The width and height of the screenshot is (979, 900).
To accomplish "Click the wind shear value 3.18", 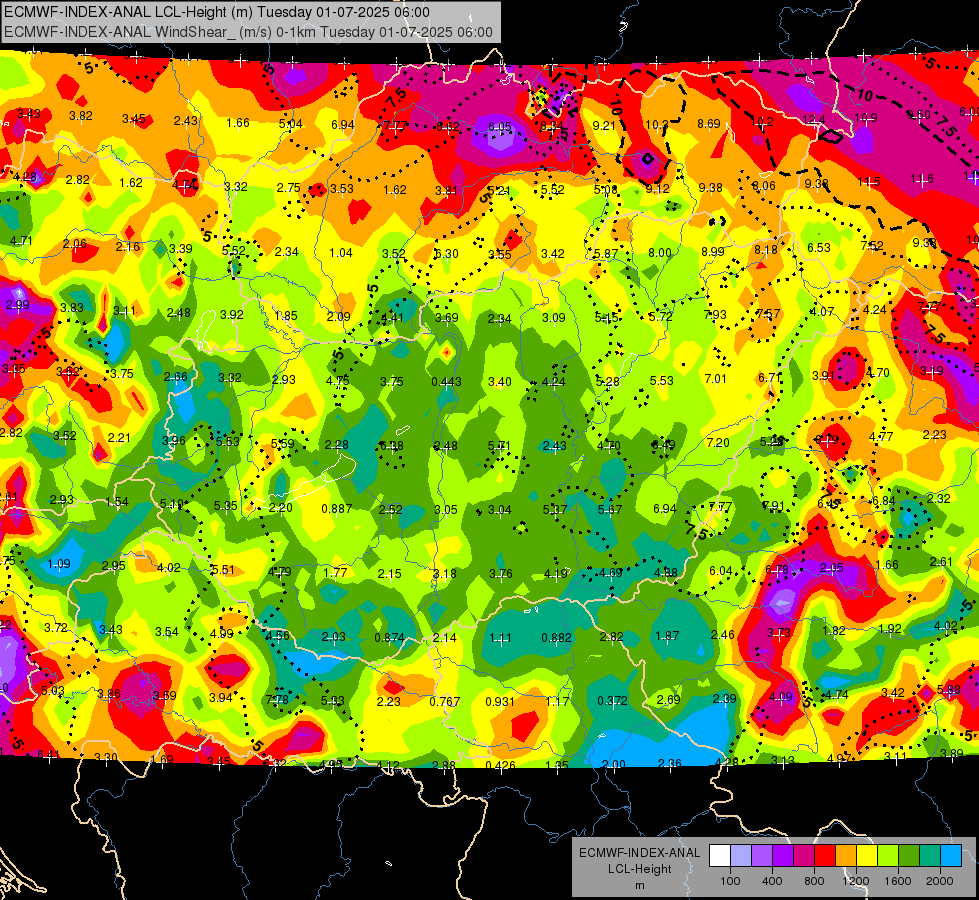I will pyautogui.click(x=445, y=573).
